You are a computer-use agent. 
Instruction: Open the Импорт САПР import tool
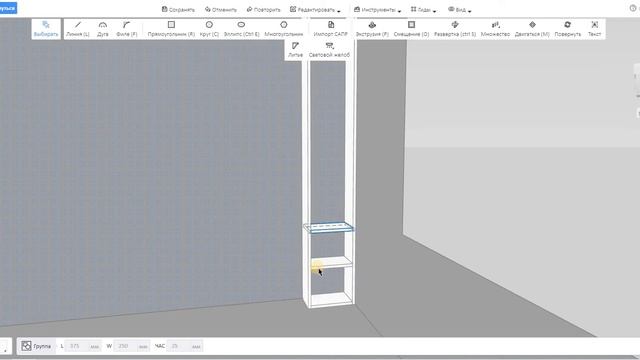pyautogui.click(x=331, y=29)
